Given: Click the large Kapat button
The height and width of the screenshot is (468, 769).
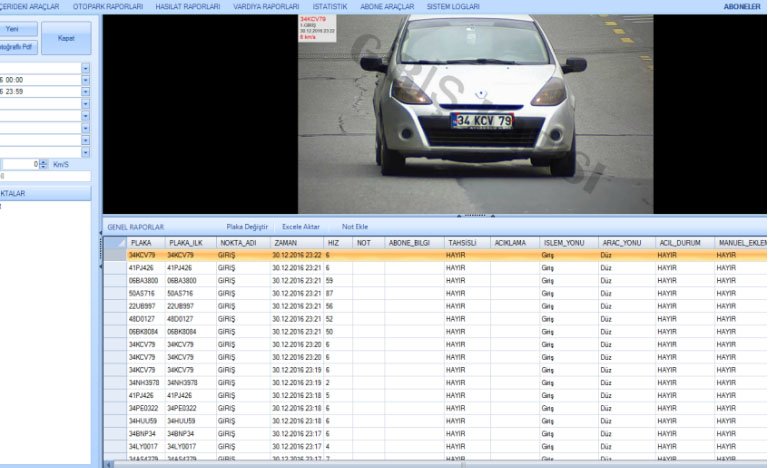Looking at the screenshot, I should (66, 38).
